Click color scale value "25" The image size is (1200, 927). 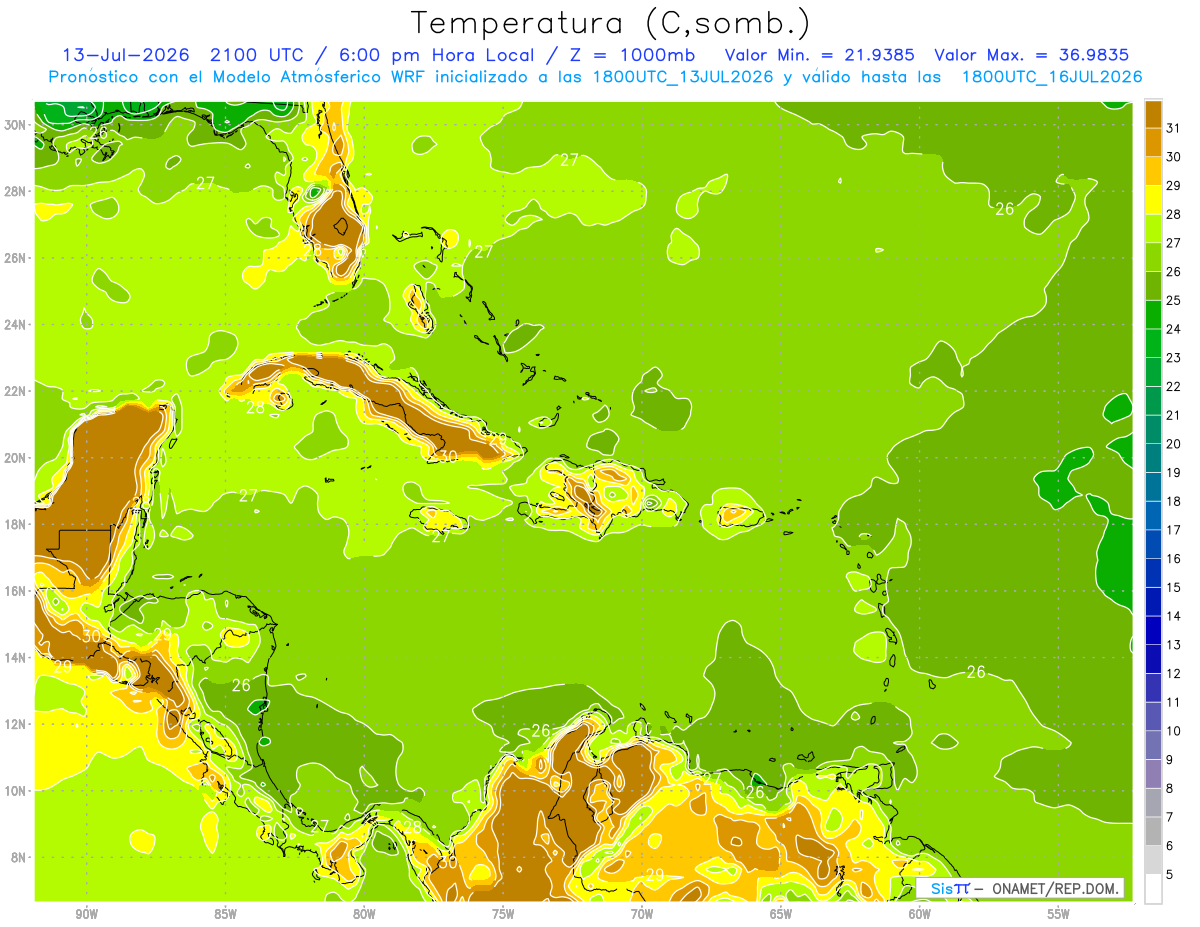[x=1174, y=300]
